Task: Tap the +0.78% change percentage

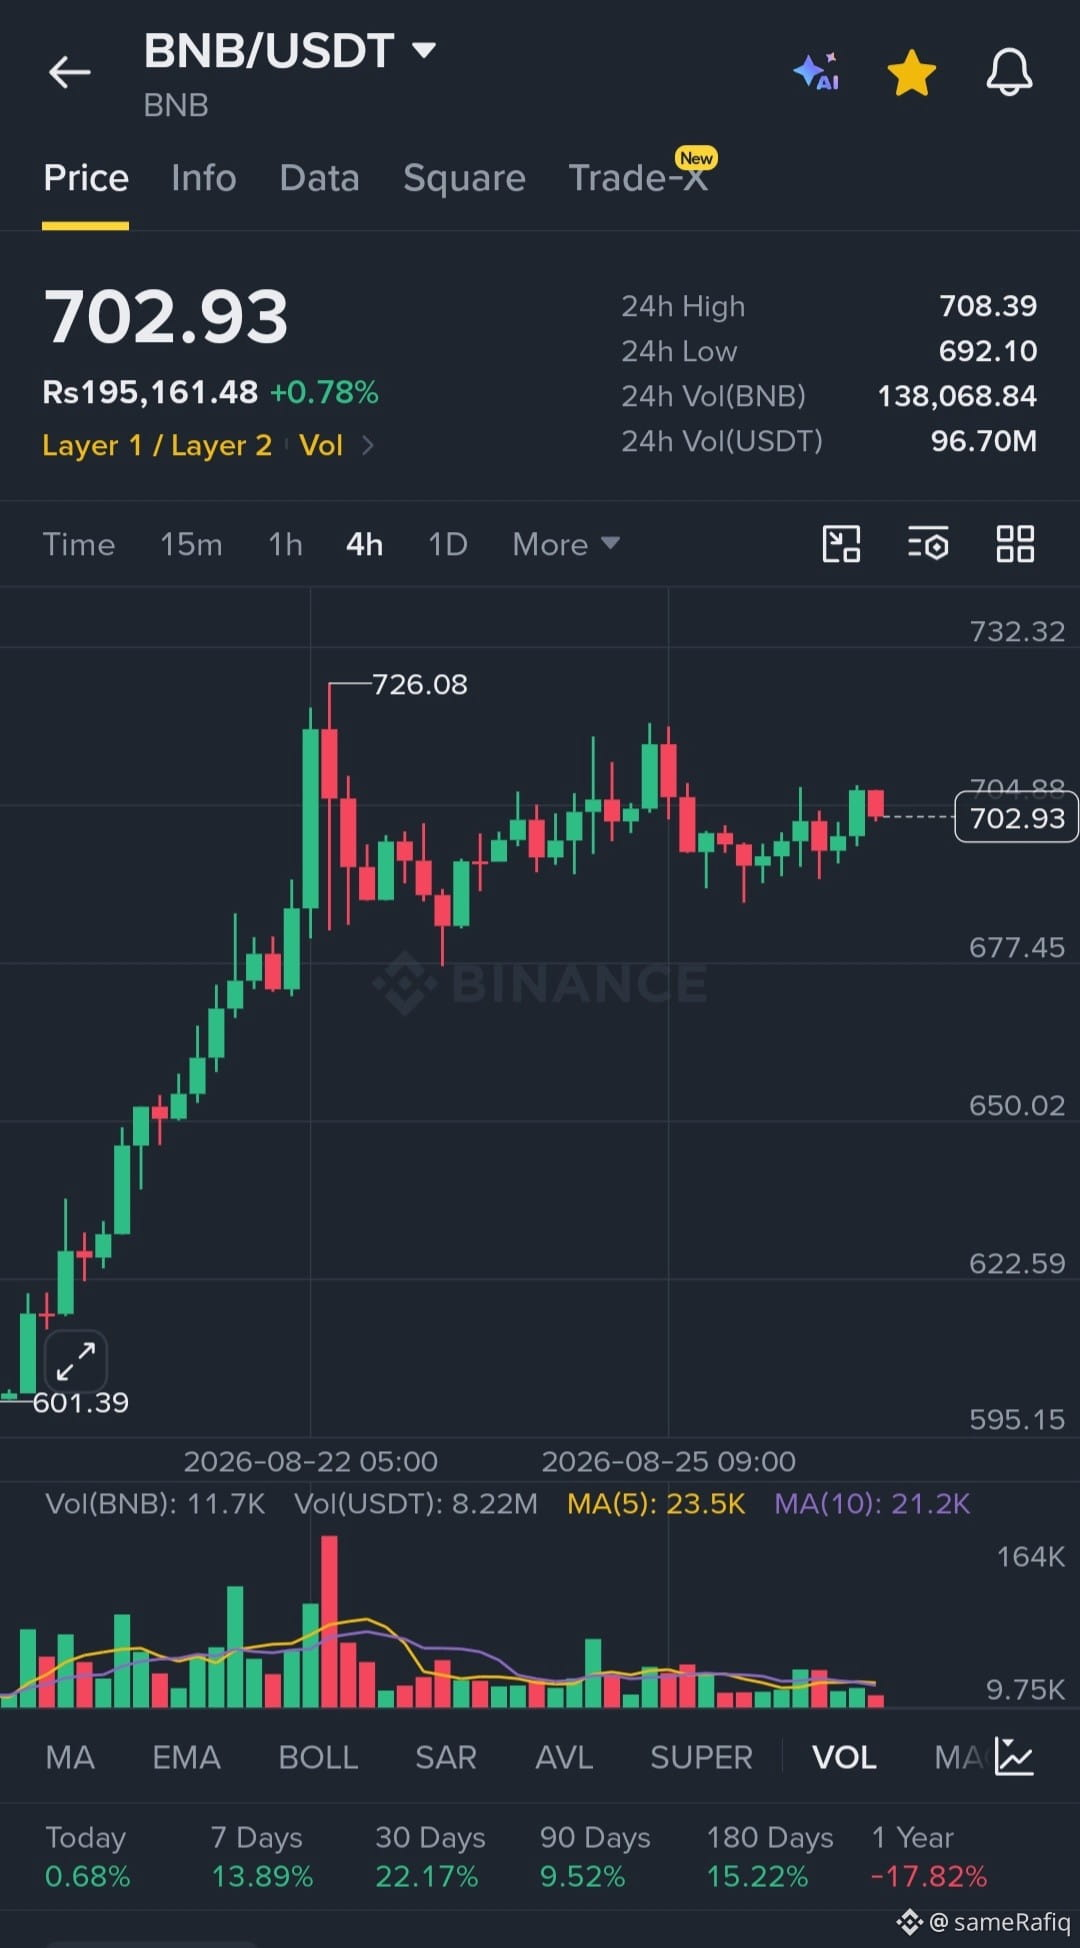Action: [x=324, y=392]
